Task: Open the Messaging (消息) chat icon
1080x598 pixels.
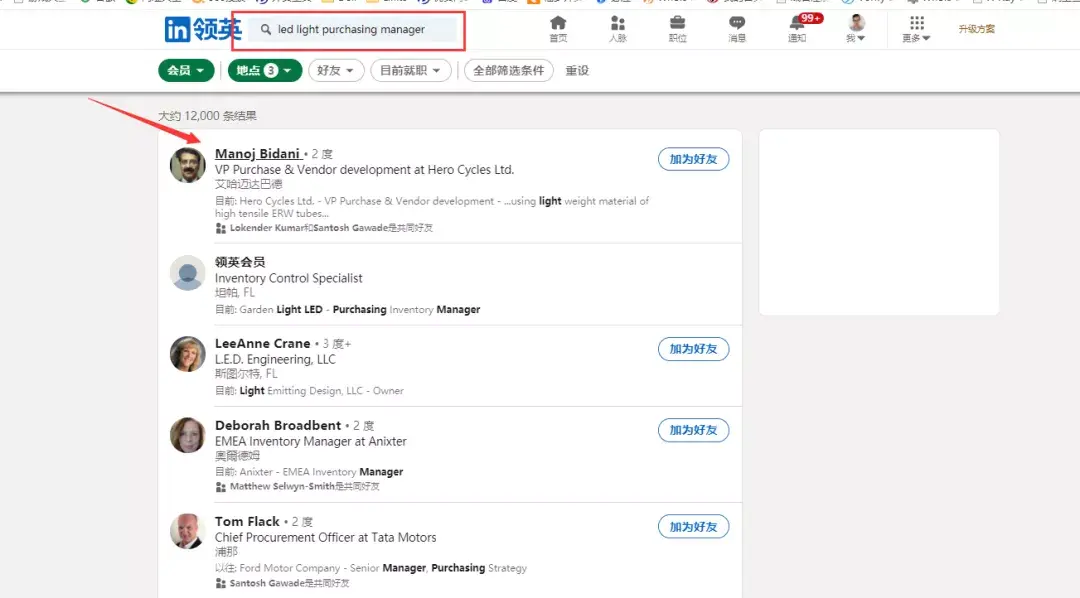Action: (x=737, y=29)
